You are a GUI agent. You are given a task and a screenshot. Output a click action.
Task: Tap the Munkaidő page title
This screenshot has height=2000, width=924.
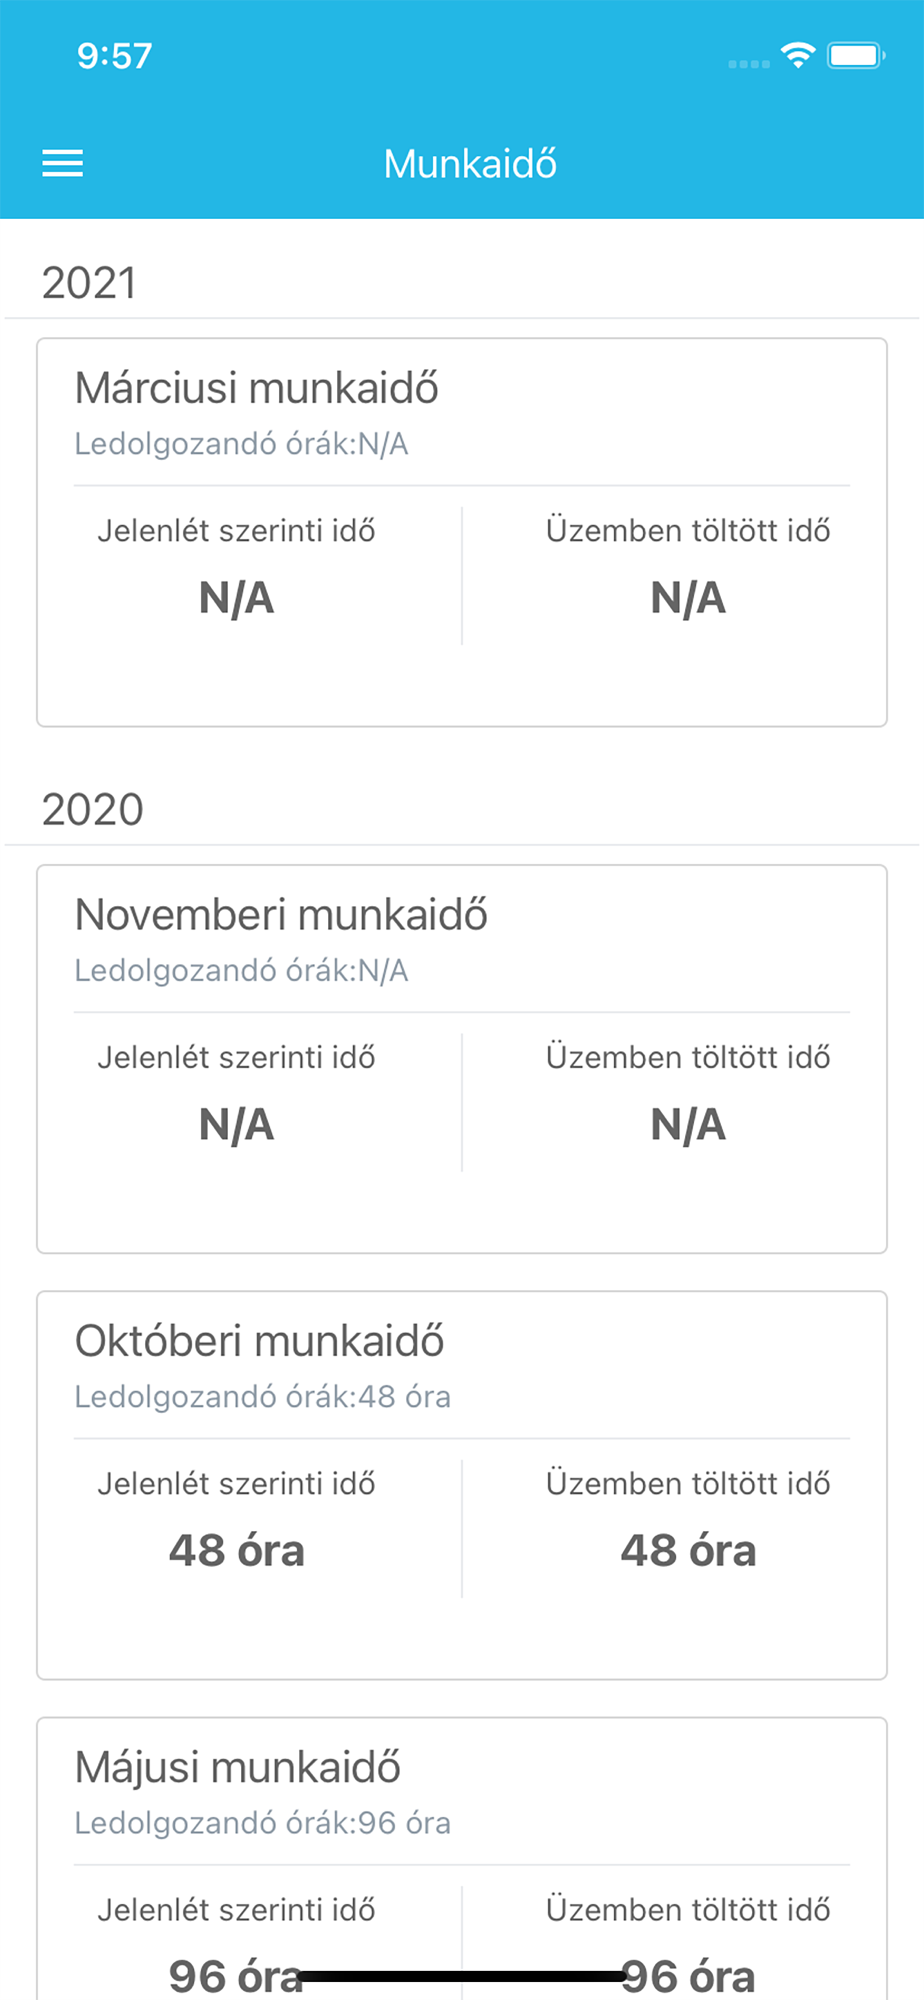point(470,164)
